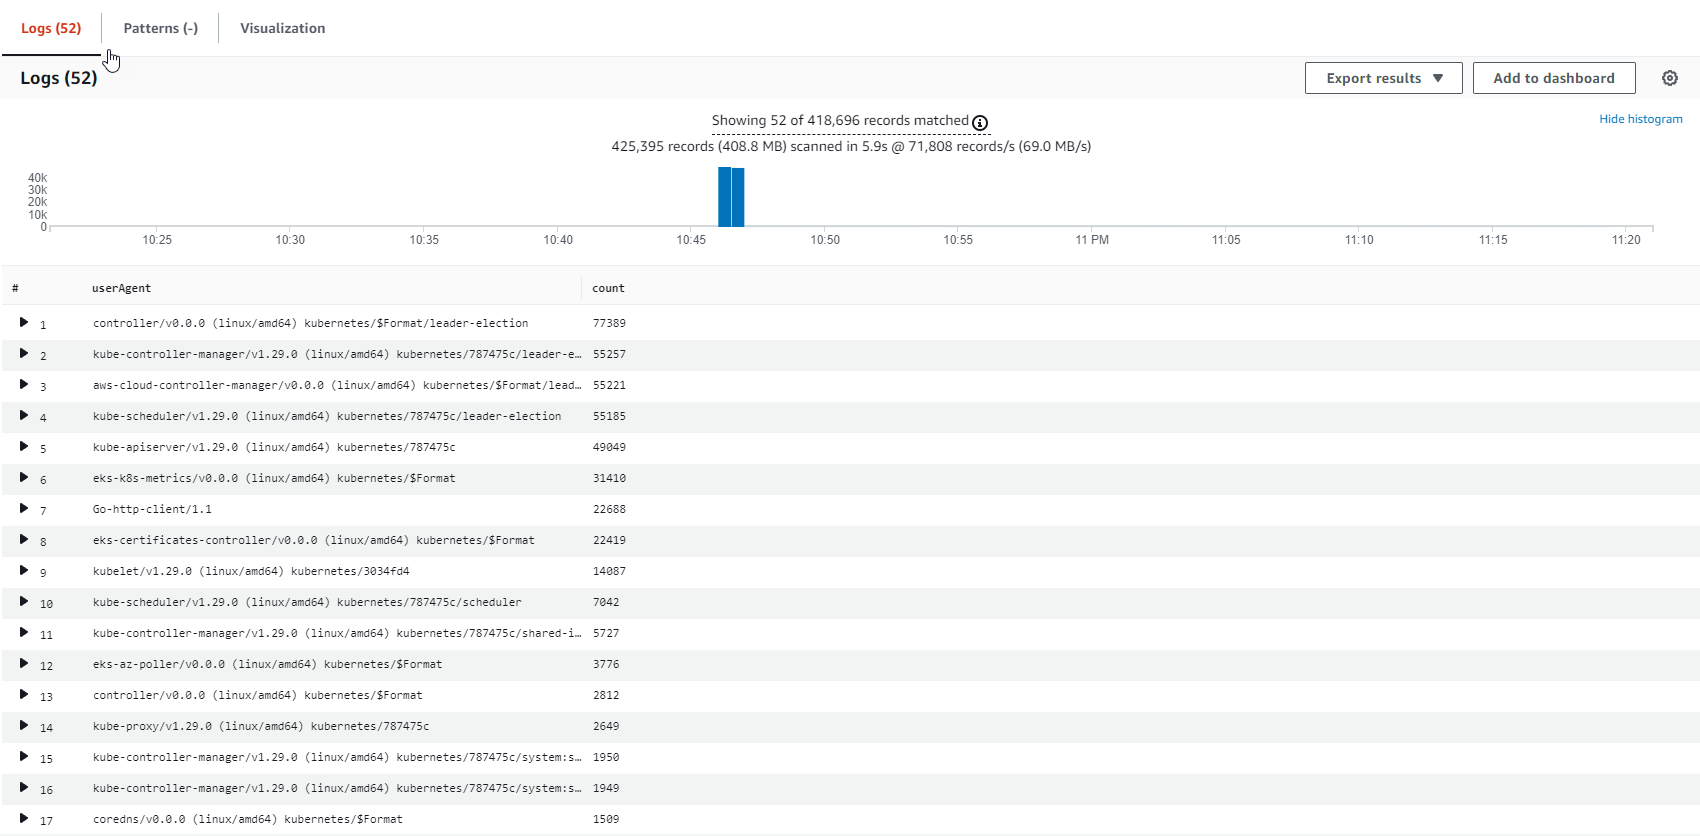Click the count value 77389
Image resolution: width=1700 pixels, height=836 pixels.
click(609, 323)
